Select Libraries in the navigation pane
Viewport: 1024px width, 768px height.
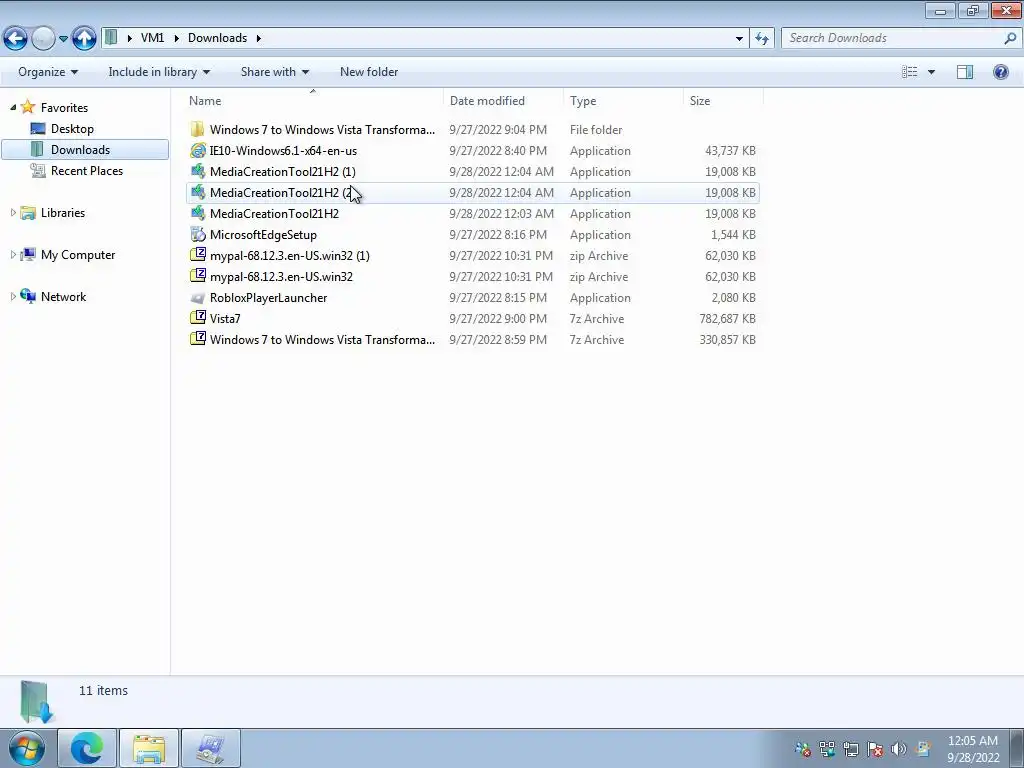(63, 212)
